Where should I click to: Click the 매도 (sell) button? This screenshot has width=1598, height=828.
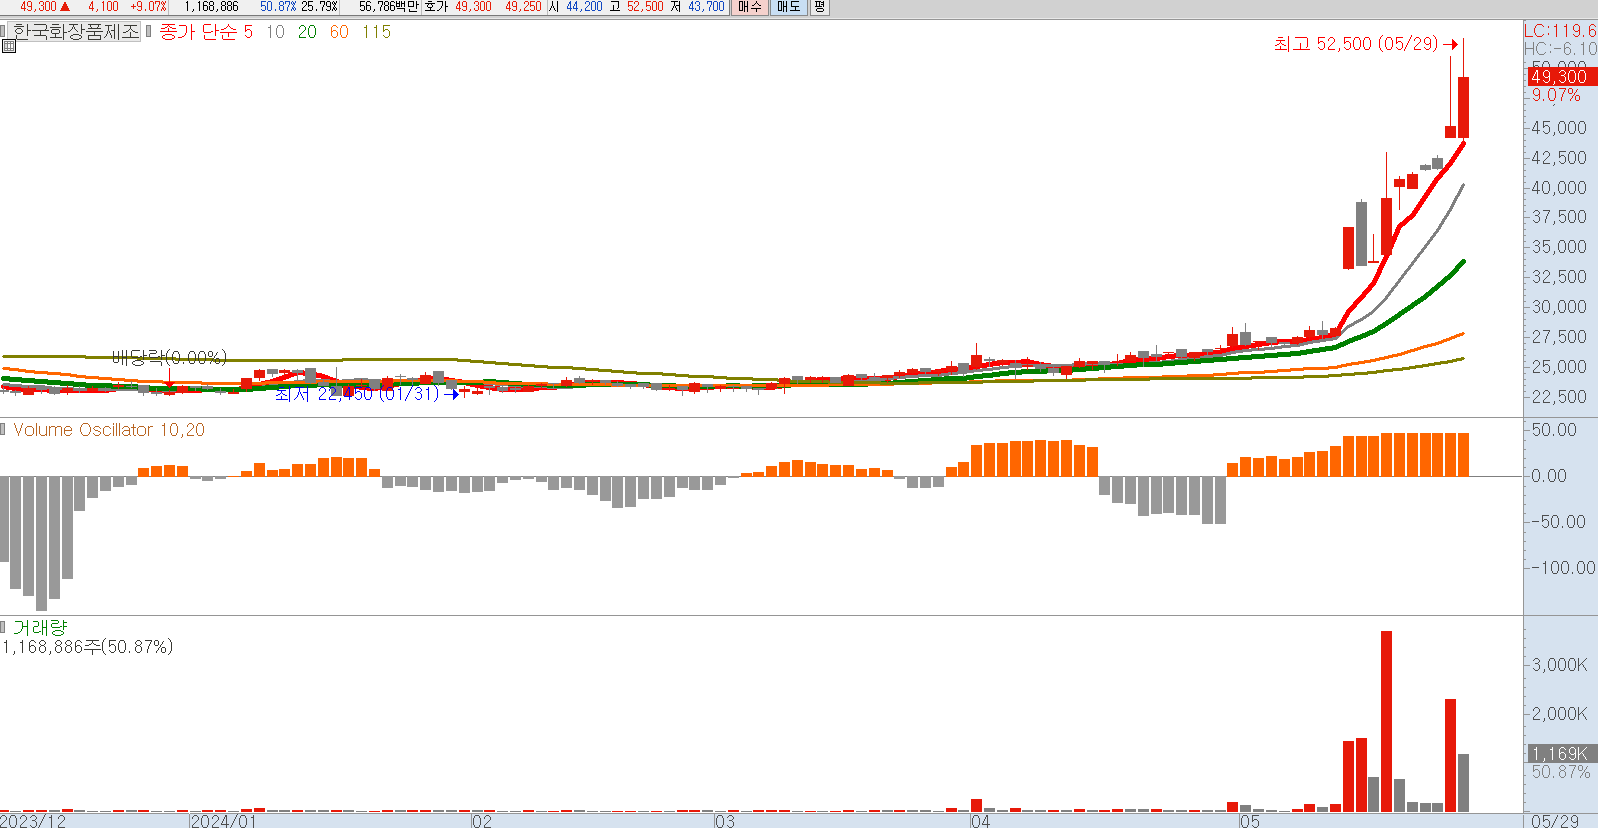tap(789, 7)
